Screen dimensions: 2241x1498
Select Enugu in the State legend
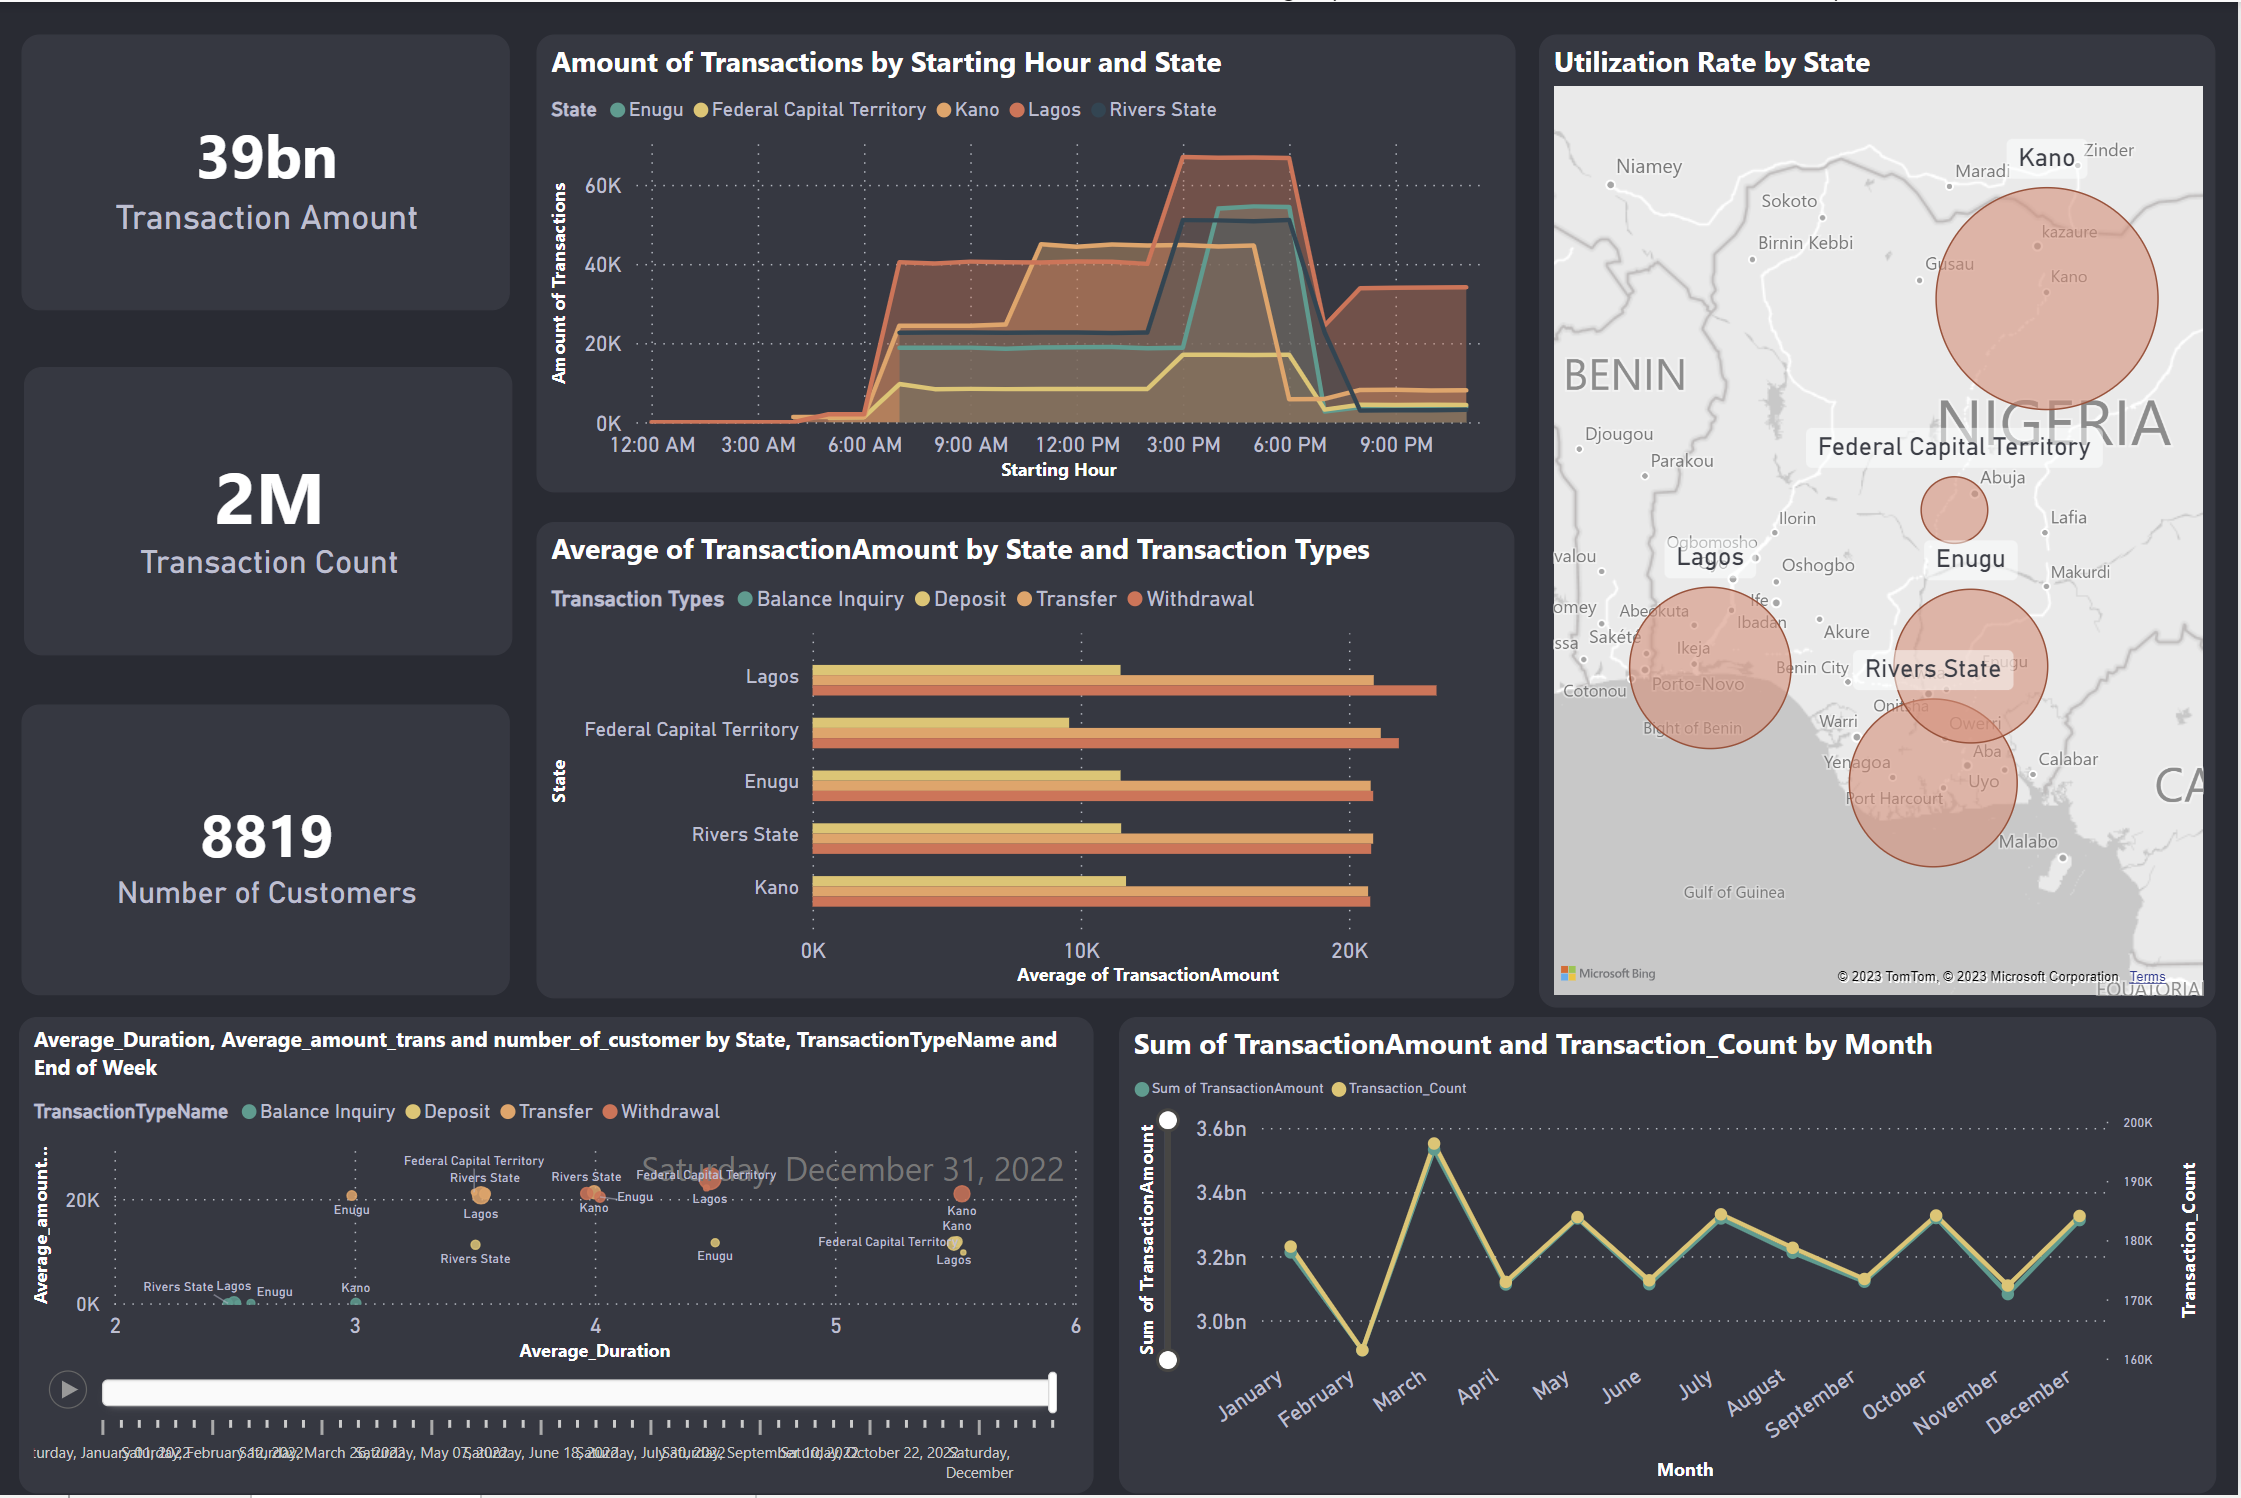point(654,110)
